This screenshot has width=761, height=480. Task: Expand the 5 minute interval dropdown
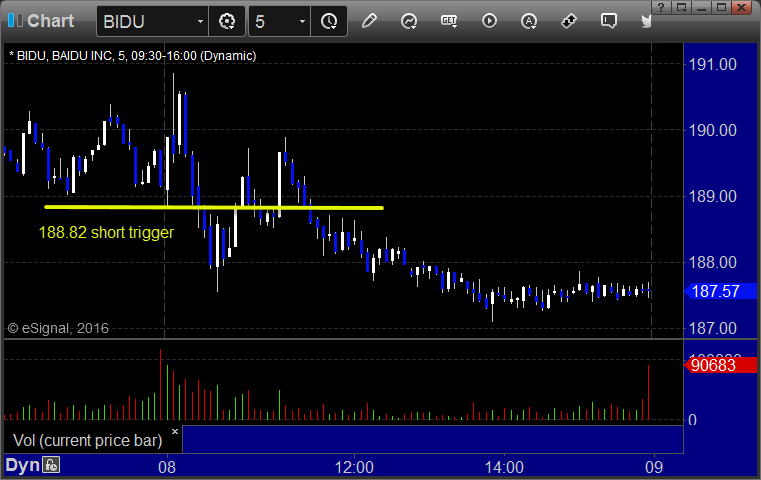[302, 22]
